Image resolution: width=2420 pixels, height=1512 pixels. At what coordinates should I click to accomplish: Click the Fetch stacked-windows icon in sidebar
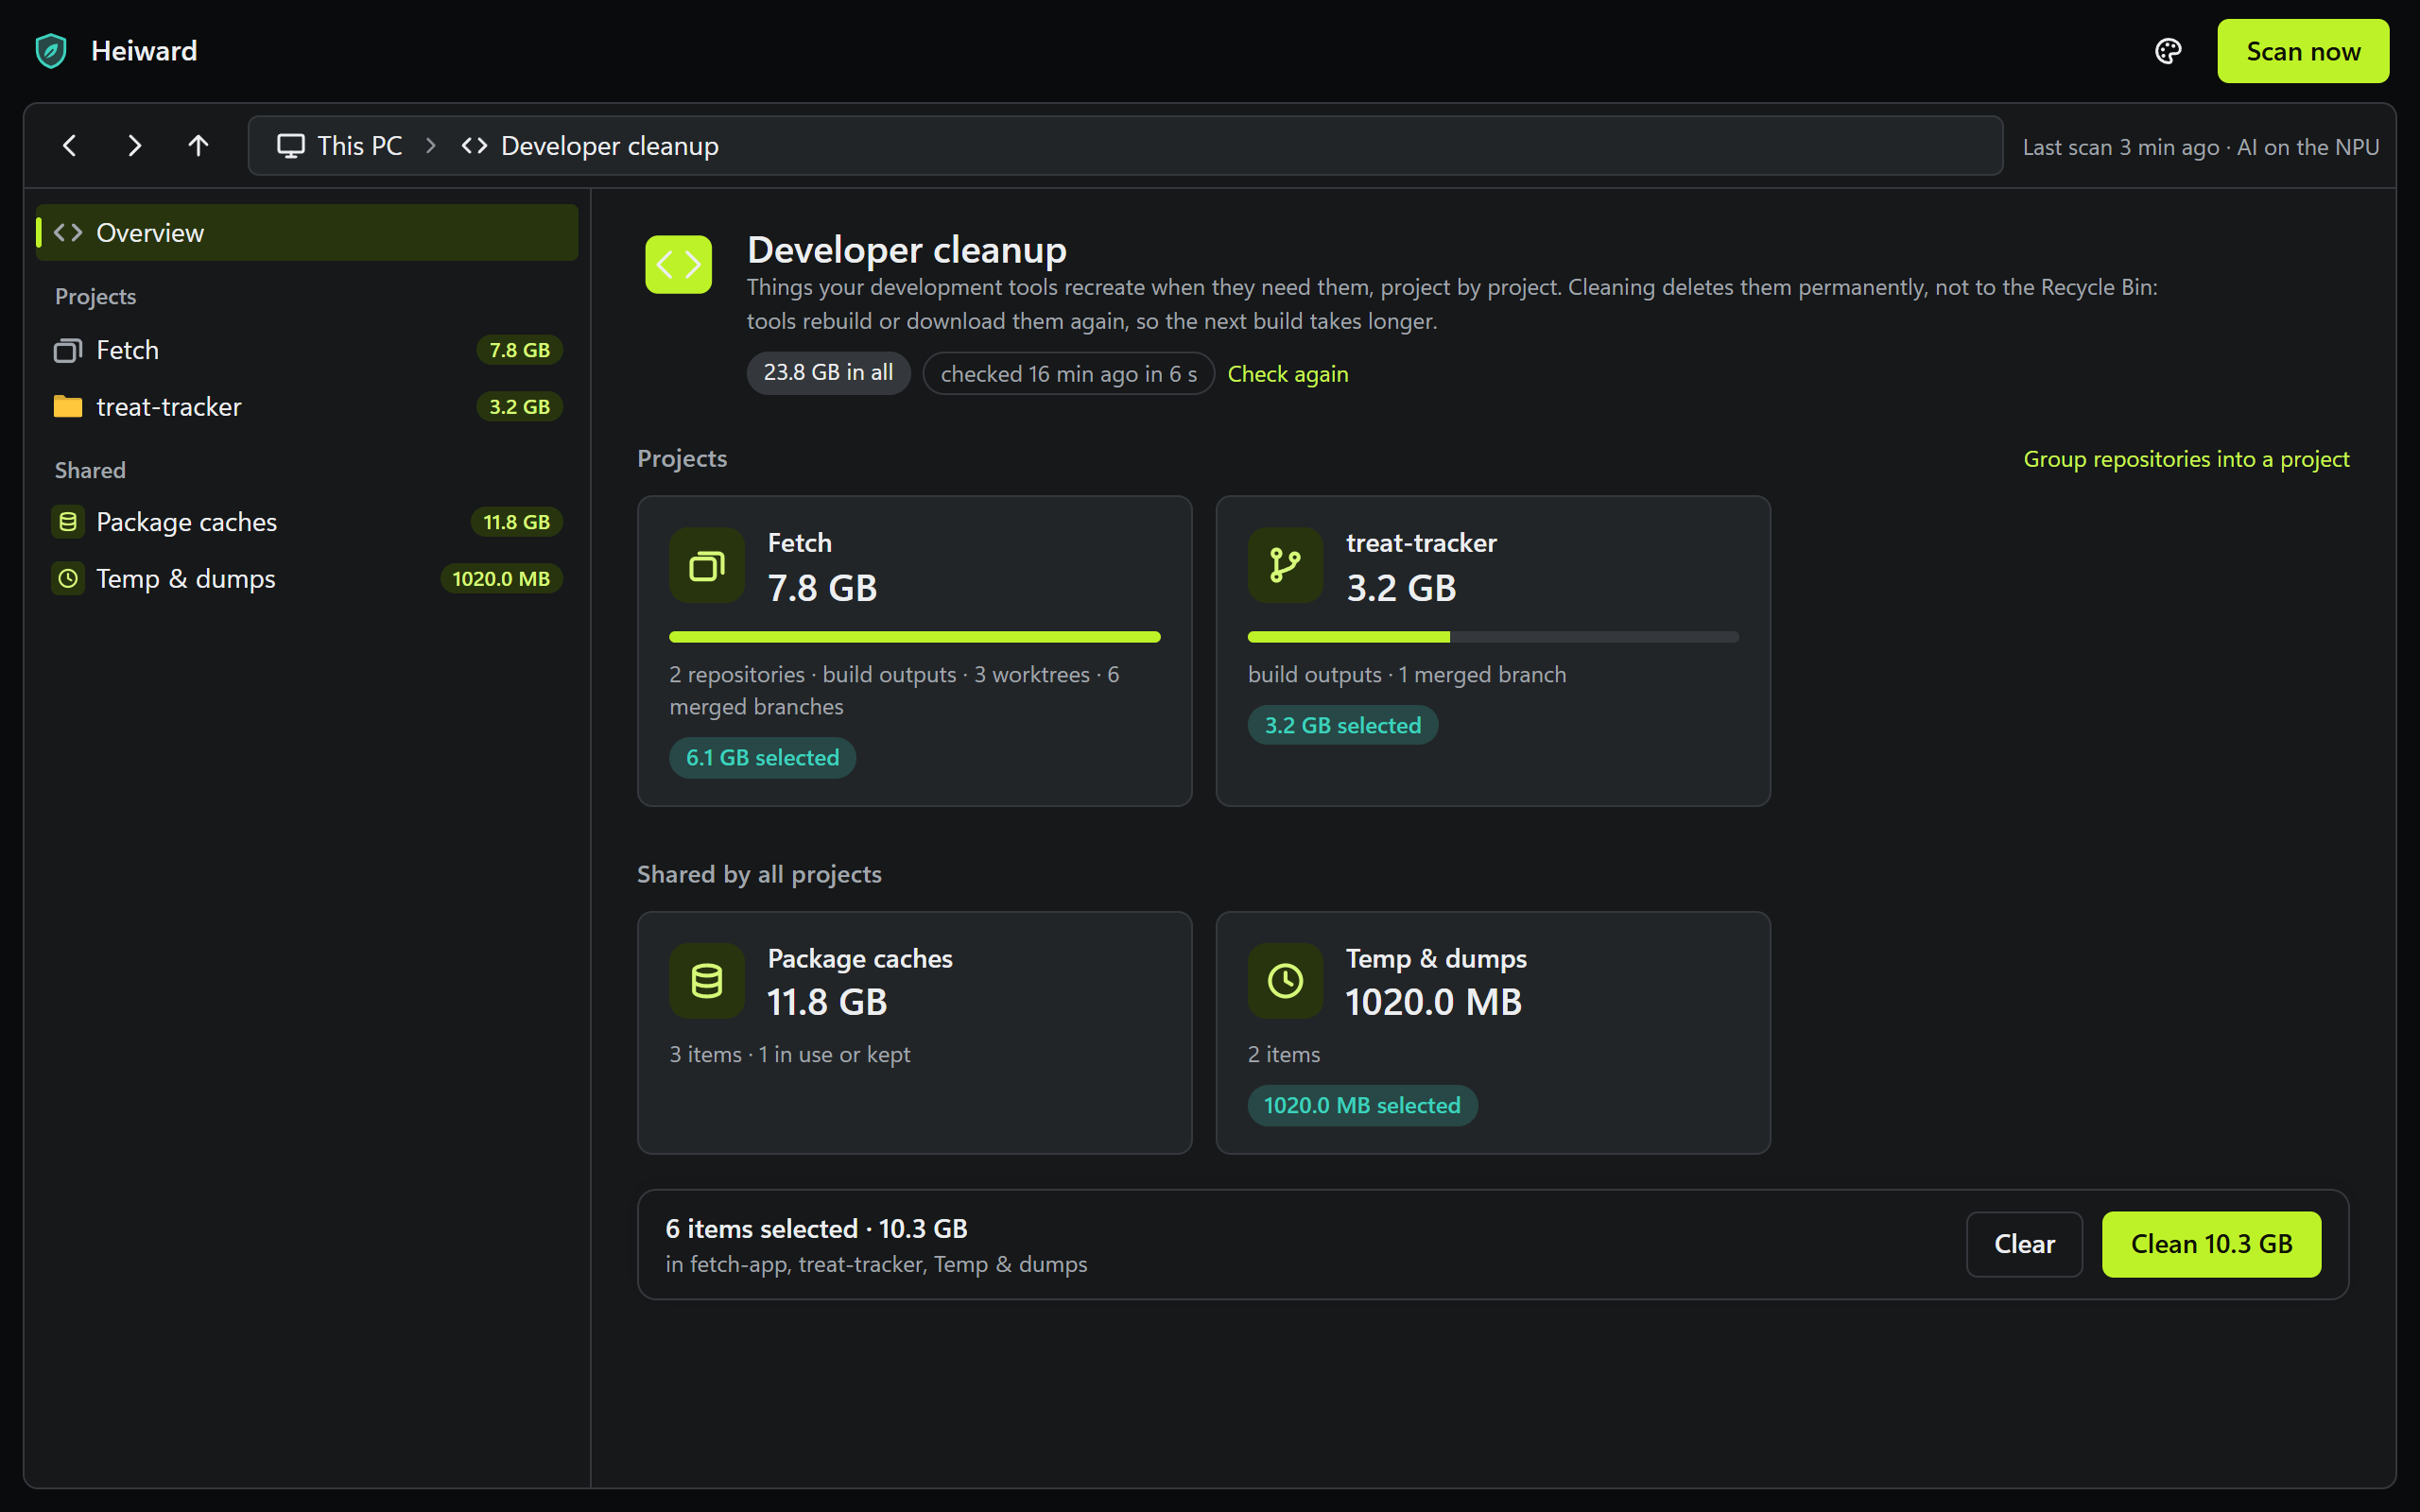68,350
